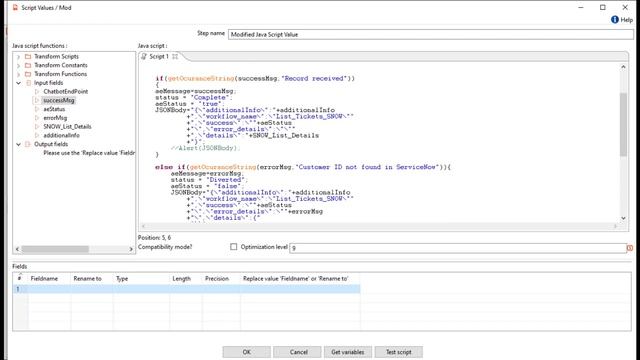The image size is (640, 360).
Task: Click the Help icon
Action: (614, 20)
